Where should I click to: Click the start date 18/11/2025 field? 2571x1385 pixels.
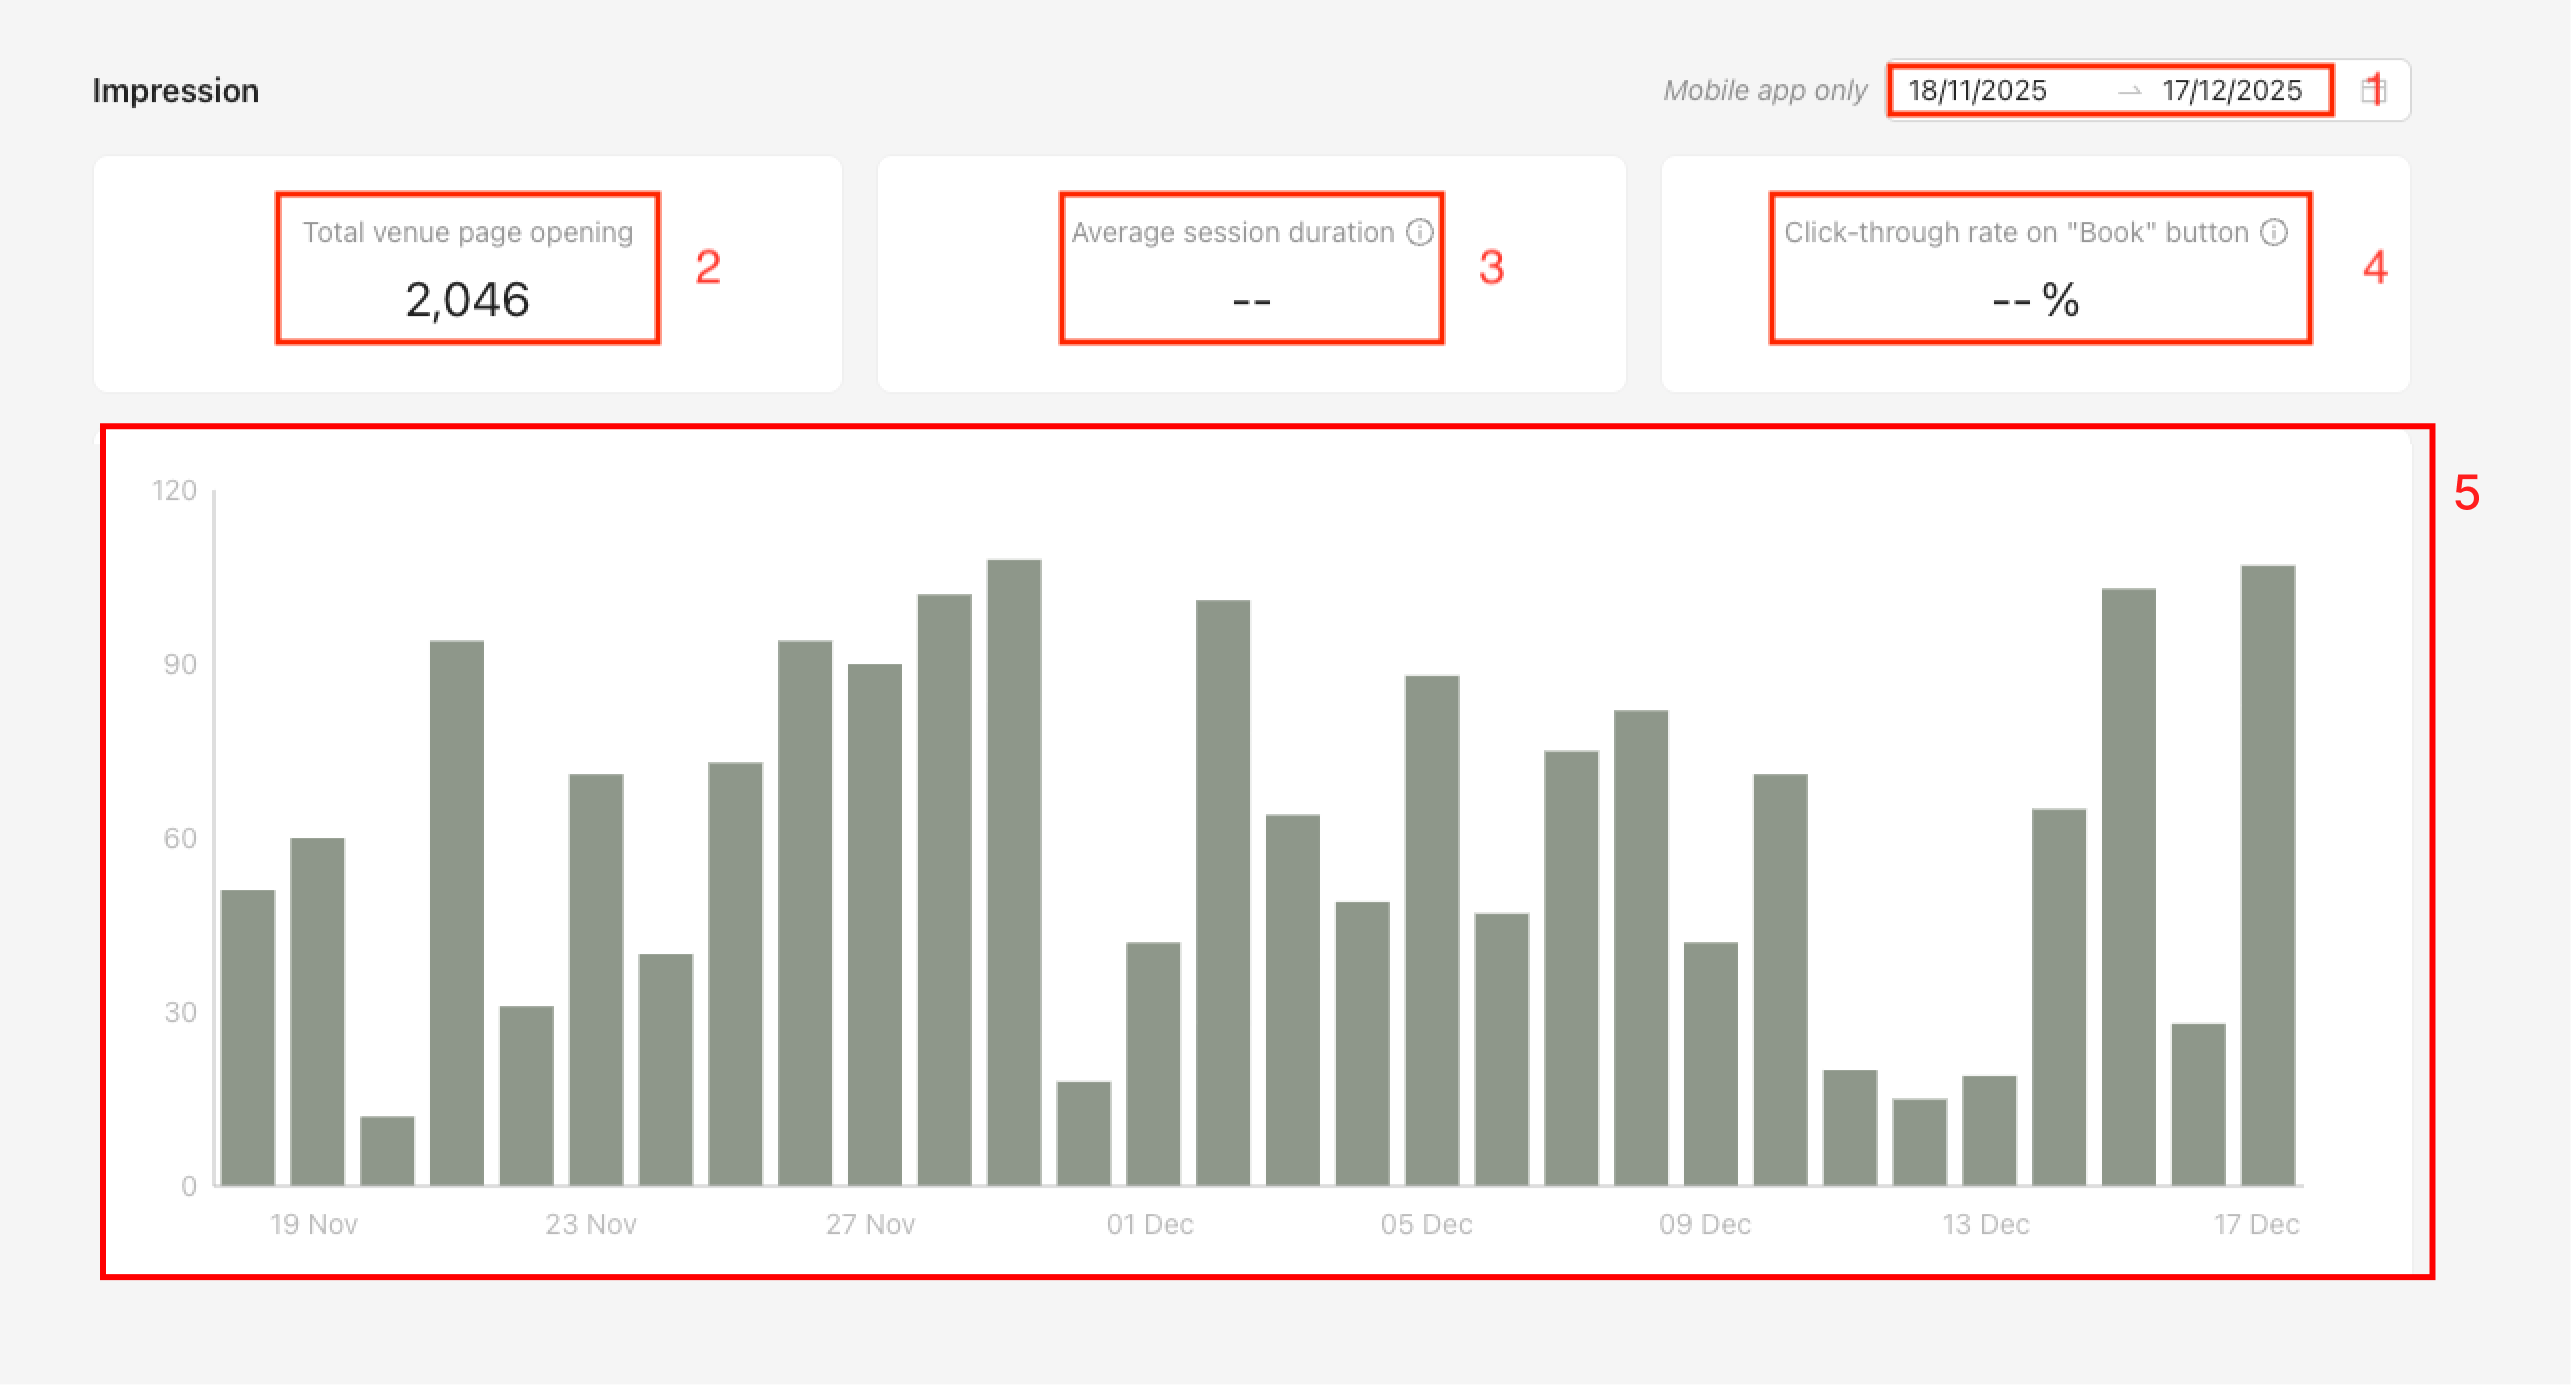coord(1977,90)
